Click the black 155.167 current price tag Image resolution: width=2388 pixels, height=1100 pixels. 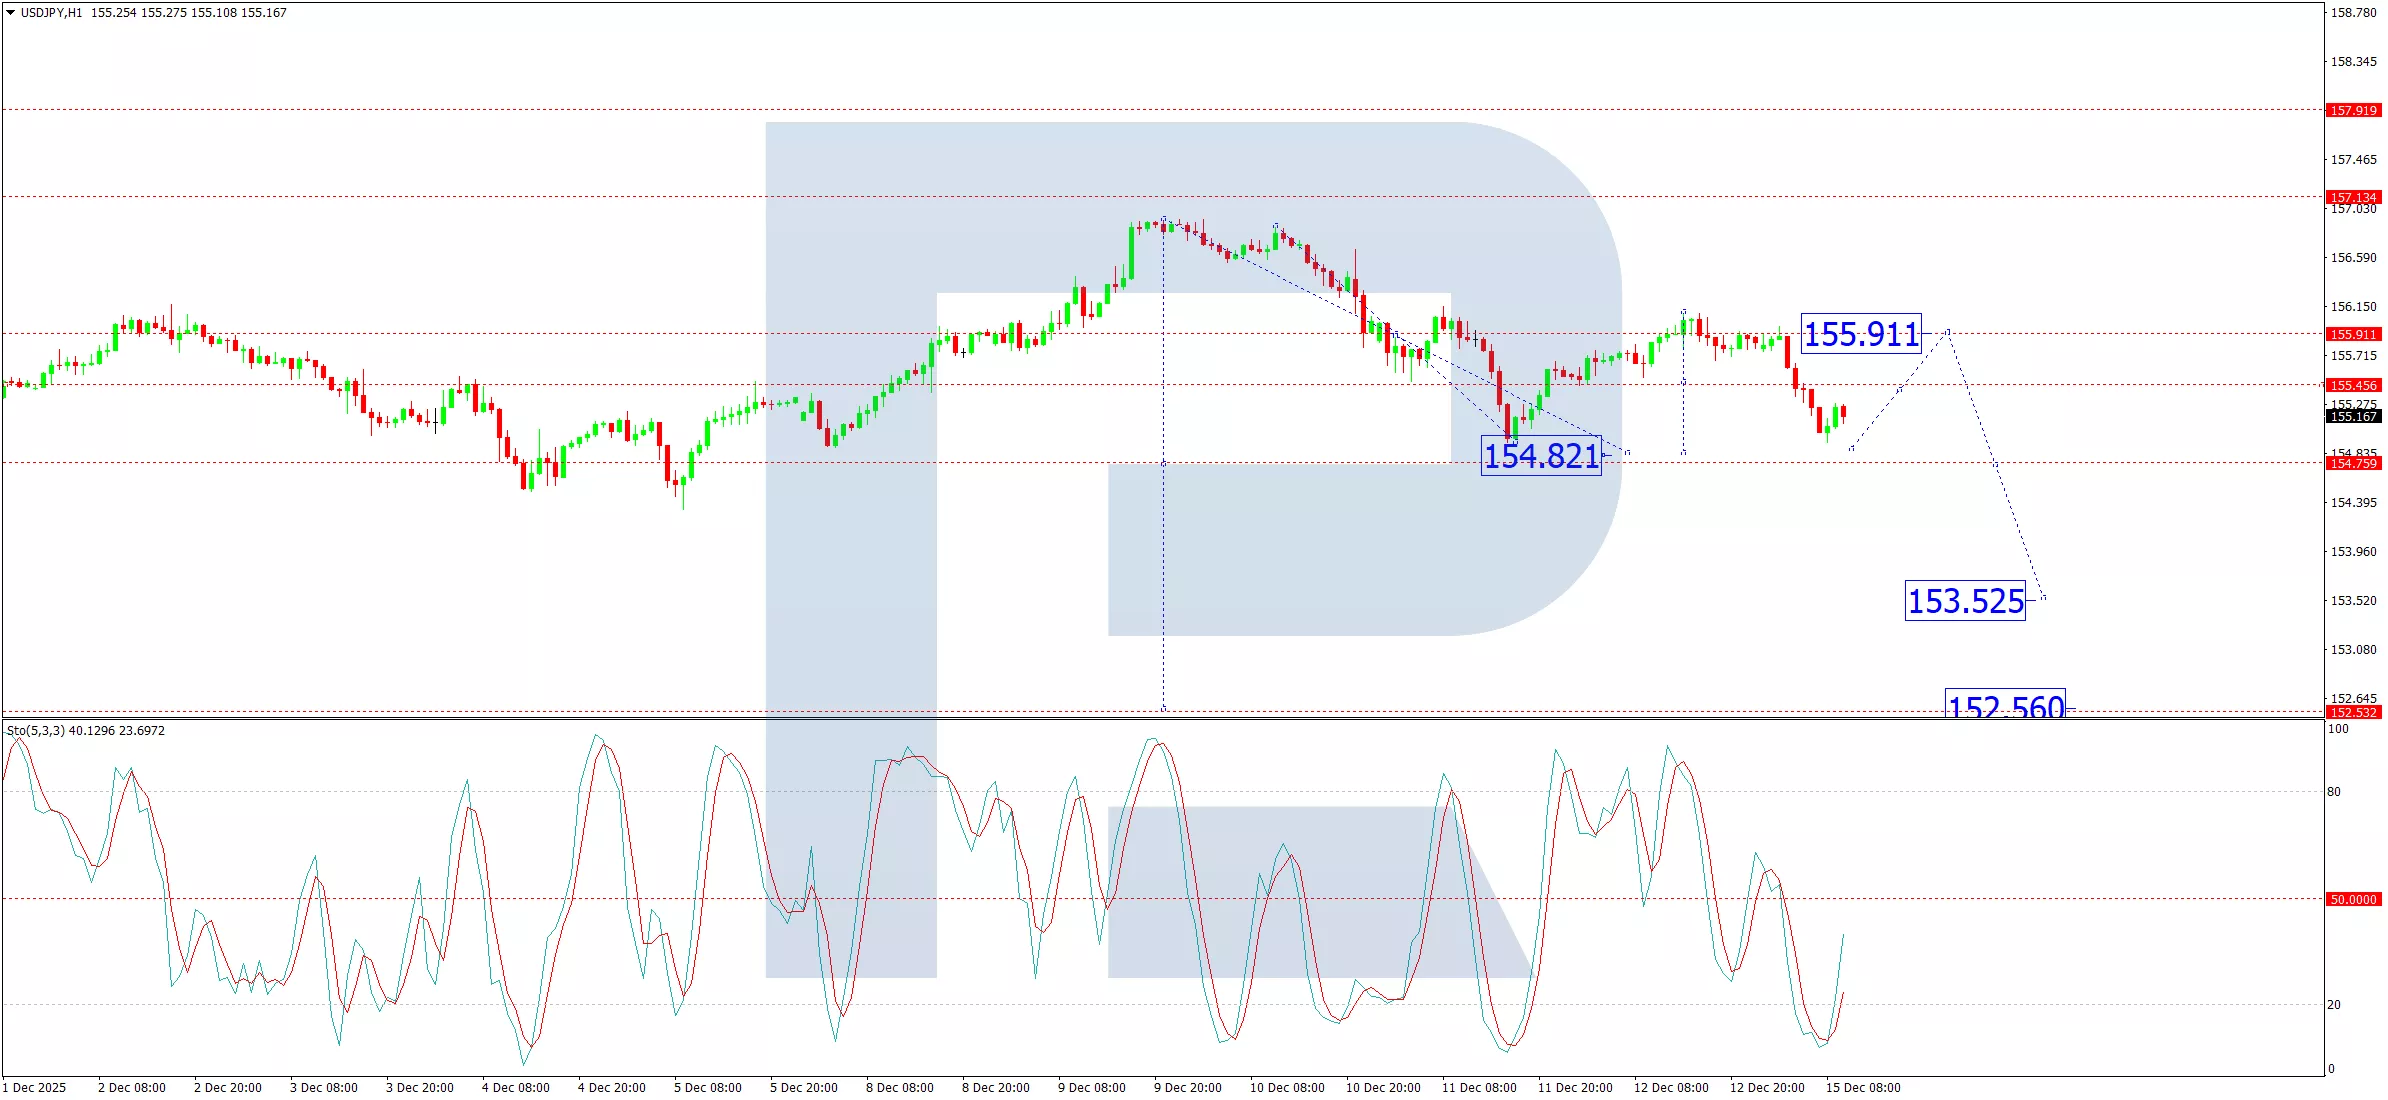tap(2352, 416)
